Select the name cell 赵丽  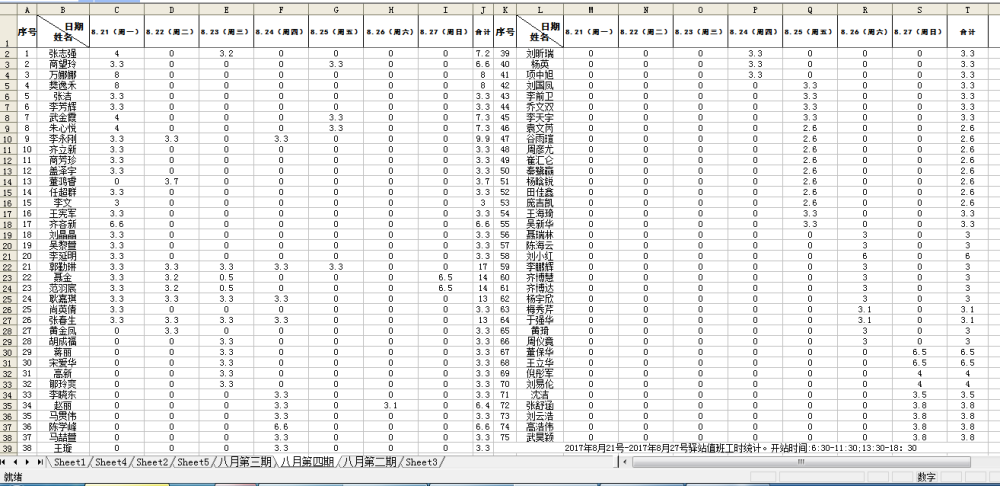coord(63,405)
